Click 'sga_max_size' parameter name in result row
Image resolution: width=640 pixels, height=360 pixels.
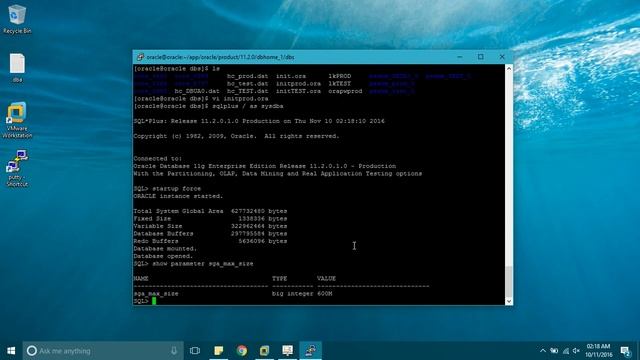pyautogui.click(x=156, y=293)
